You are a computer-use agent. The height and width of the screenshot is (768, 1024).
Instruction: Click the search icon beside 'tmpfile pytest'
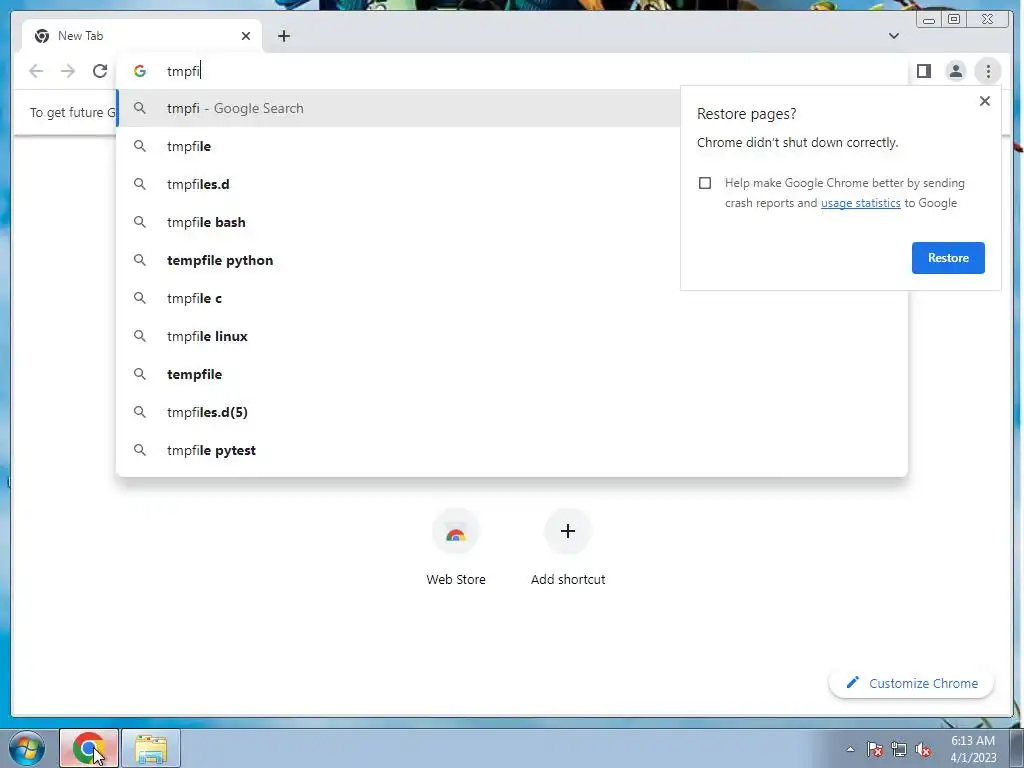(x=140, y=450)
